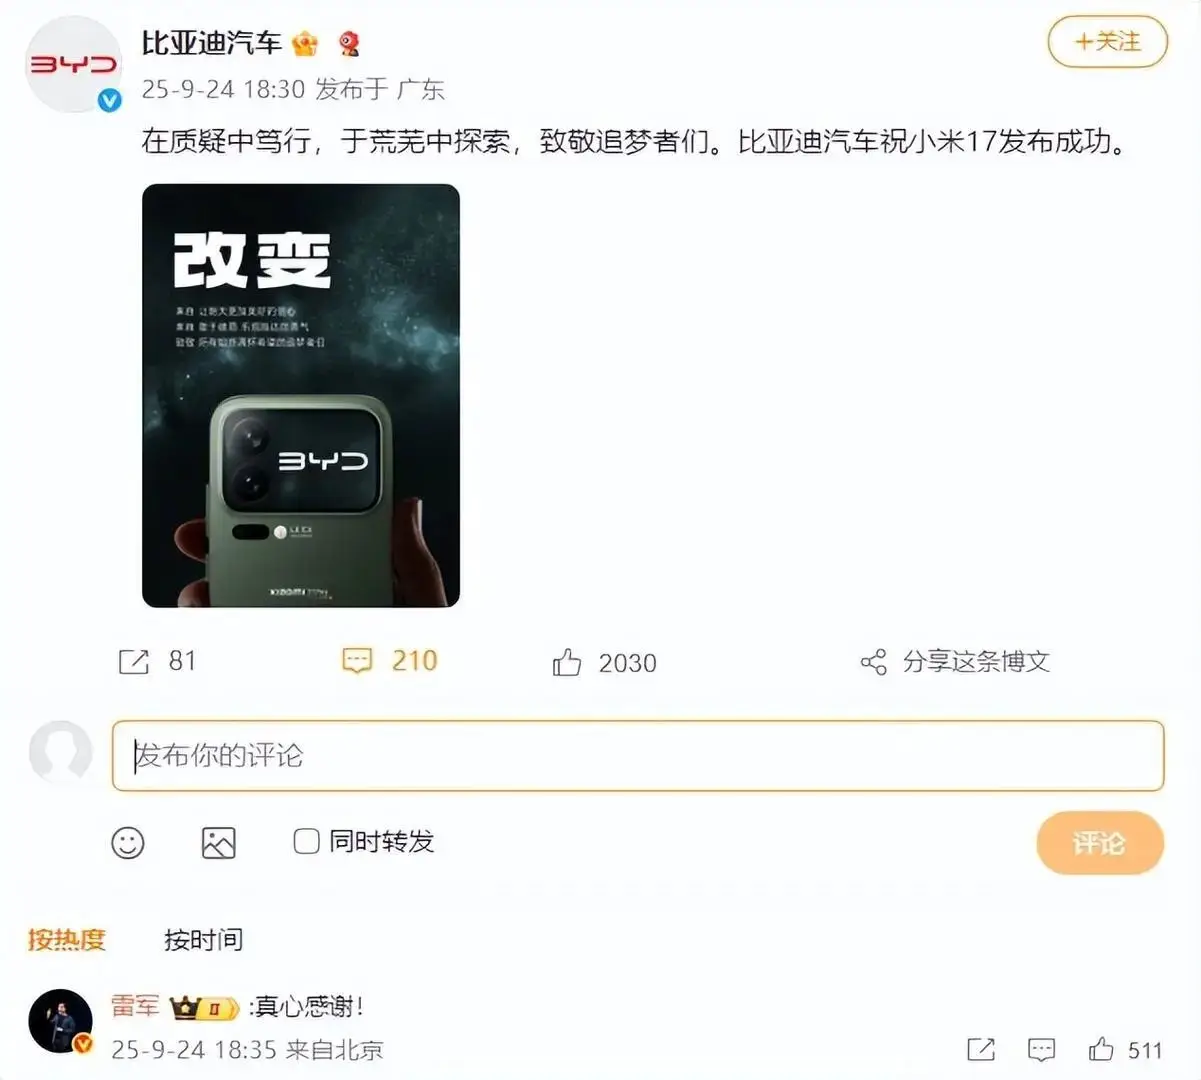The height and width of the screenshot is (1080, 1201).
Task: Click the repost icon showing 81
Action: coord(134,661)
